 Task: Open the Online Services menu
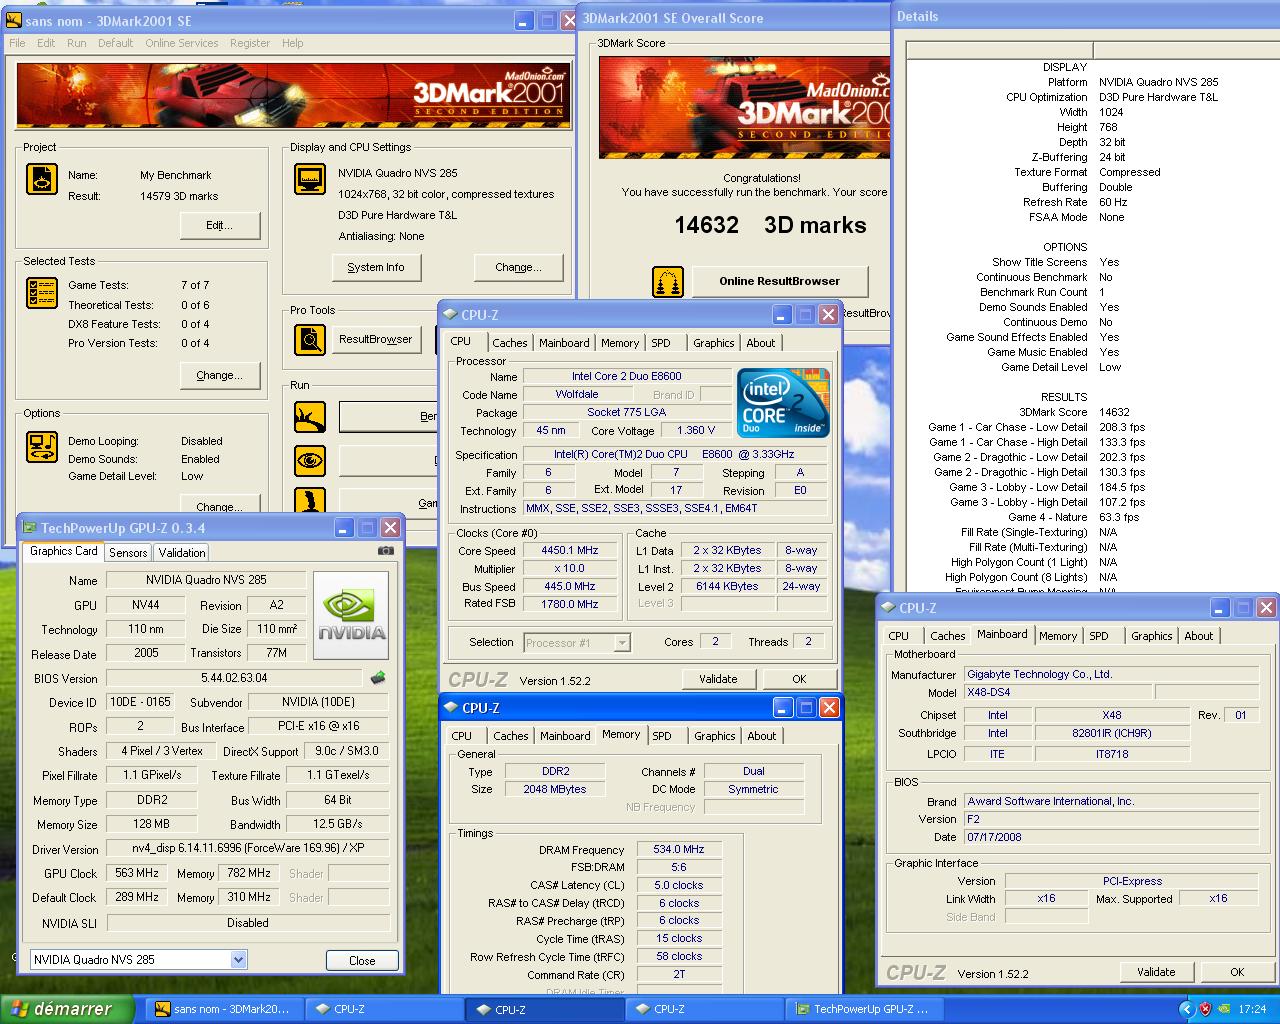(x=181, y=43)
